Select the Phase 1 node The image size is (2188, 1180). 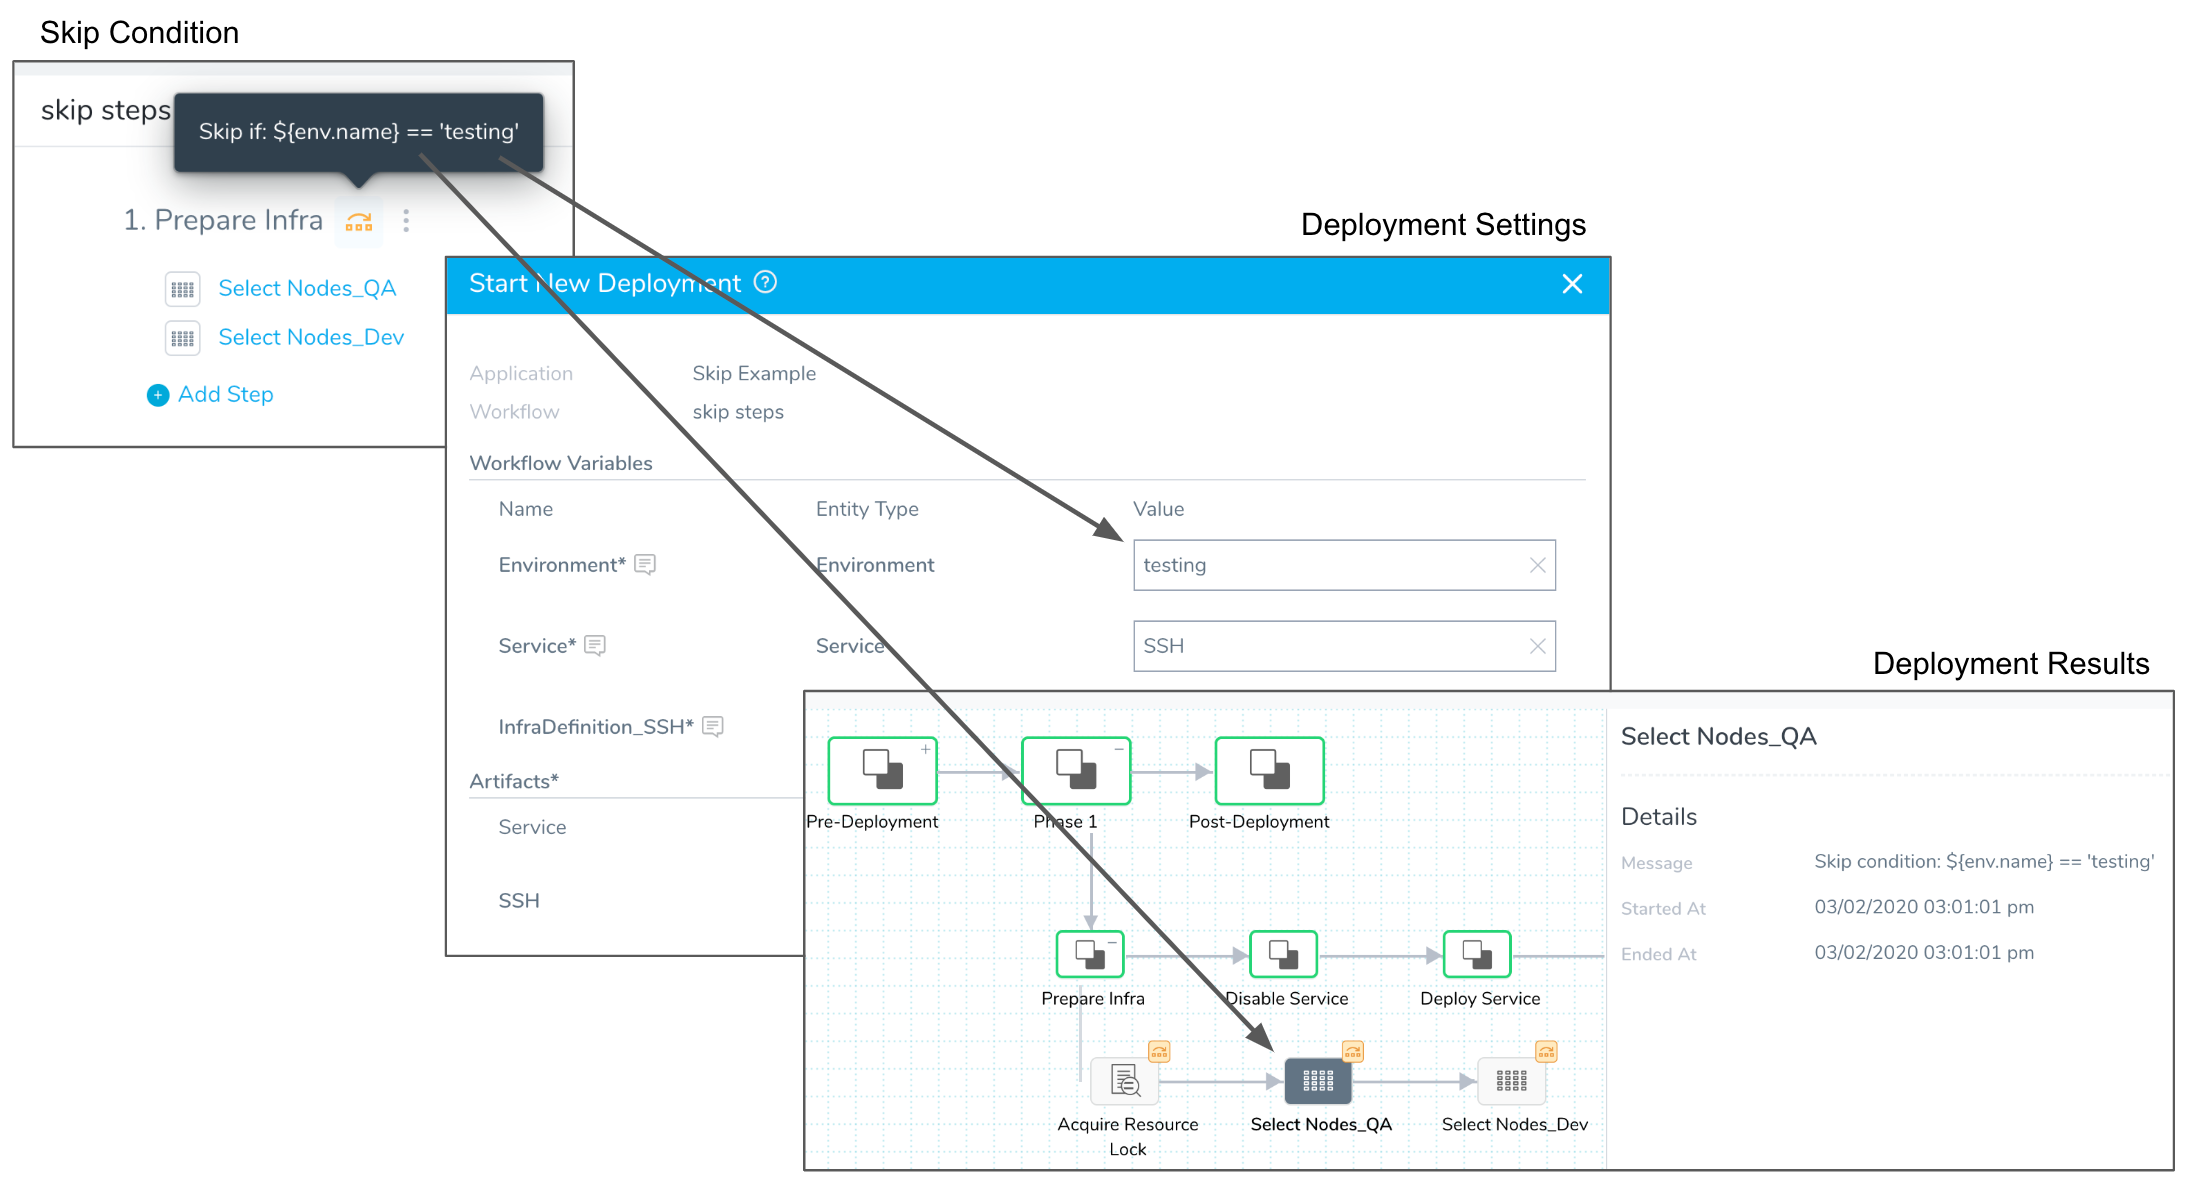tap(1076, 770)
